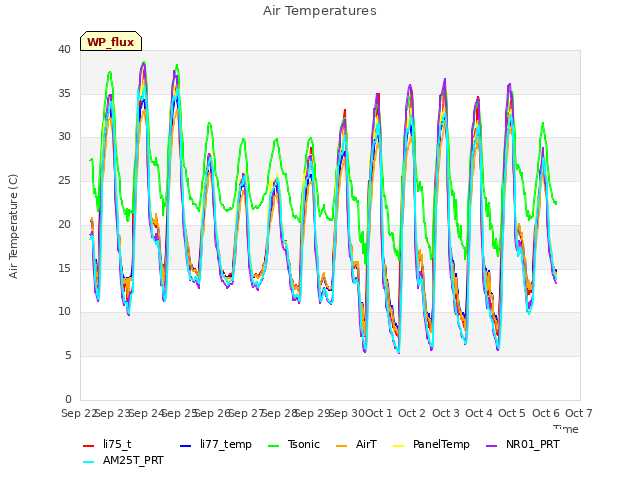This screenshot has height=480, width=640.
Task: Select the PanelTemp legend label
Action: (x=441, y=444)
